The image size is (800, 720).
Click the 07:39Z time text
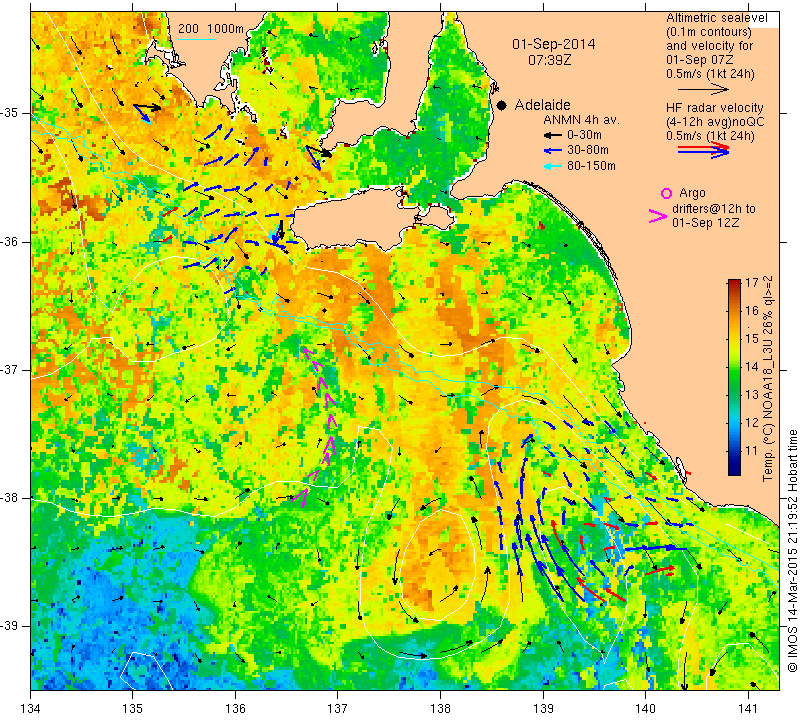click(549, 60)
